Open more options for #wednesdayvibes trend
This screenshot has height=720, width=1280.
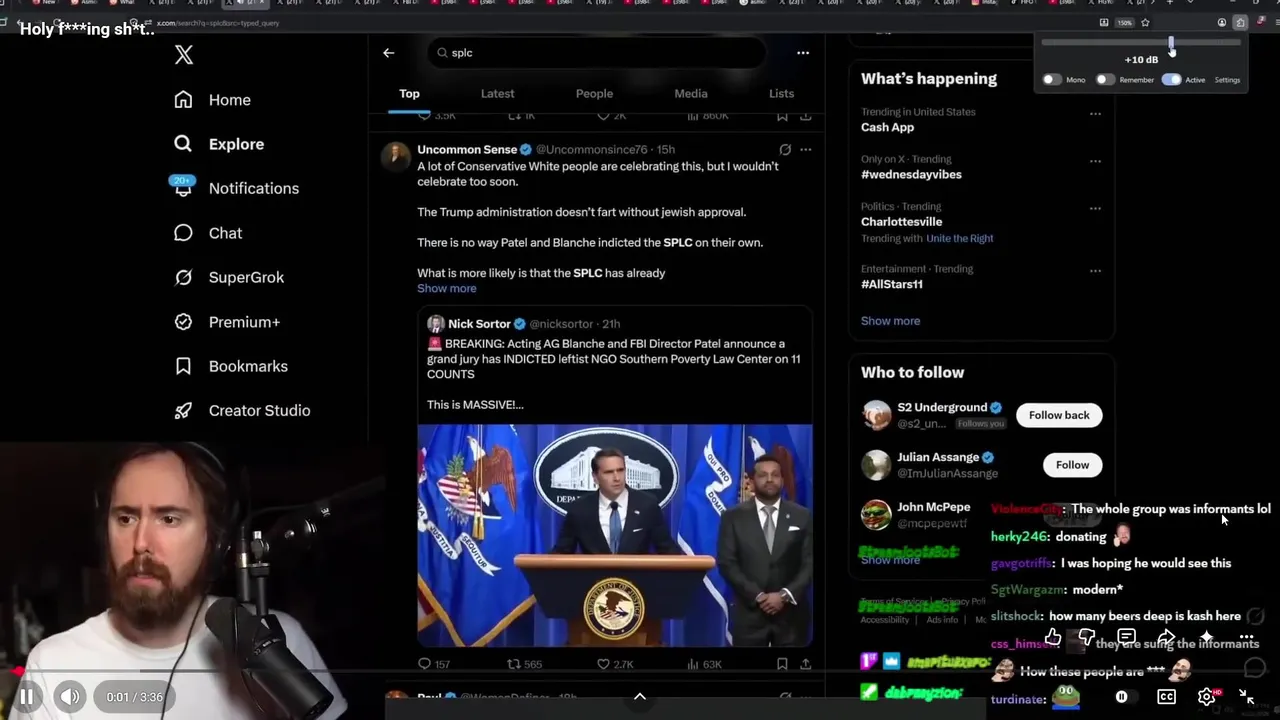tap(1095, 161)
